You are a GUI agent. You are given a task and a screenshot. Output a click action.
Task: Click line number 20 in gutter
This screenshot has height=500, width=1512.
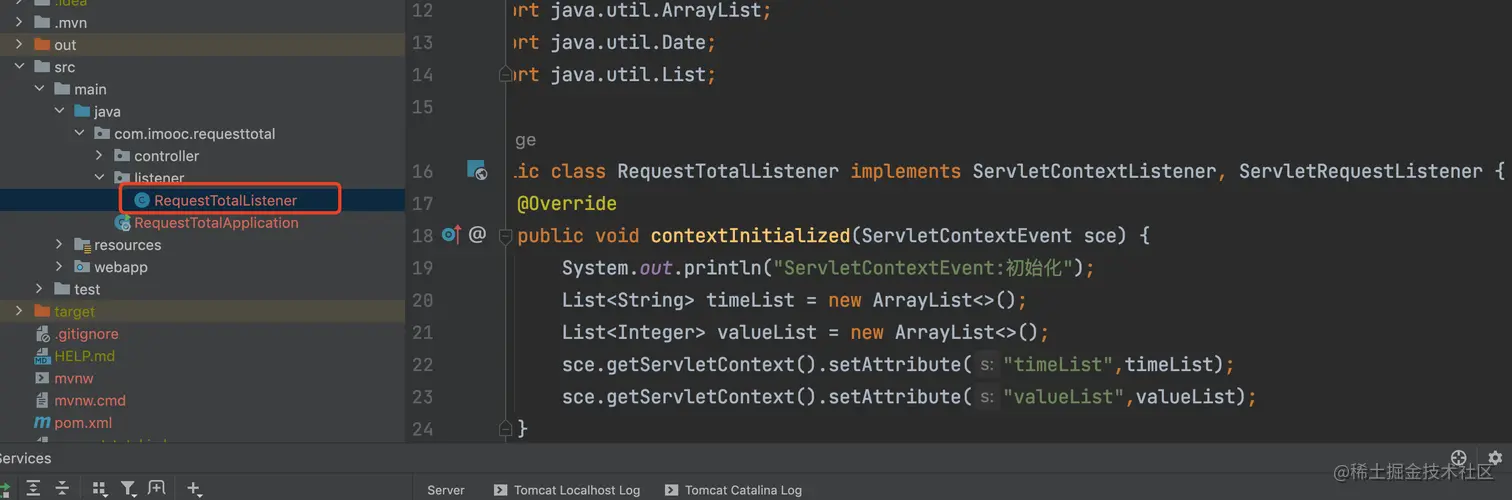coord(422,300)
